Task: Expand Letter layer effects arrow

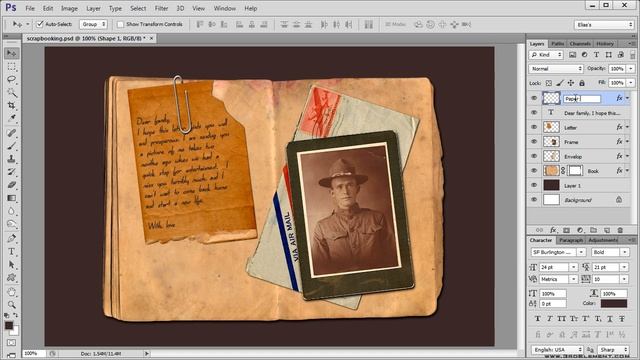Action: [x=627, y=127]
